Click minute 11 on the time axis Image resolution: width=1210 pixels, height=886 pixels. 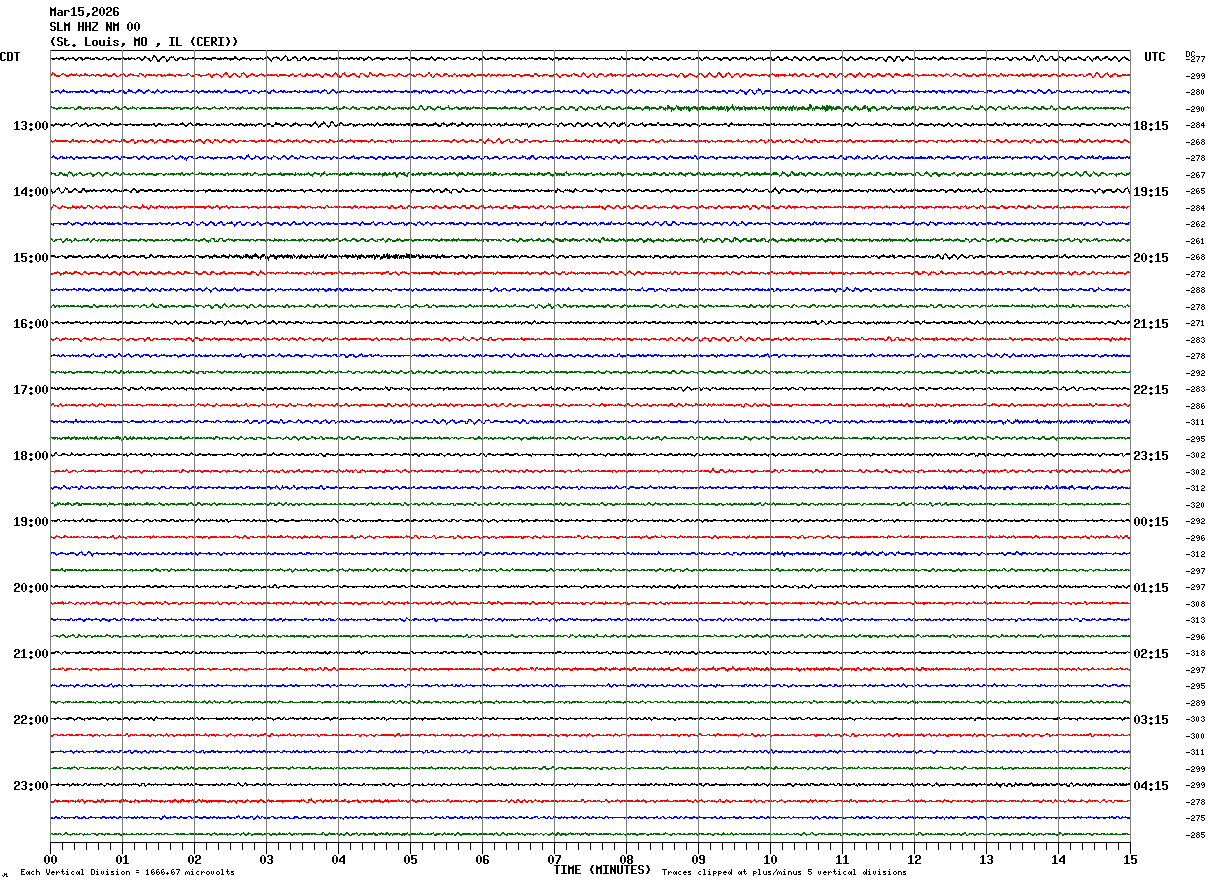[842, 860]
